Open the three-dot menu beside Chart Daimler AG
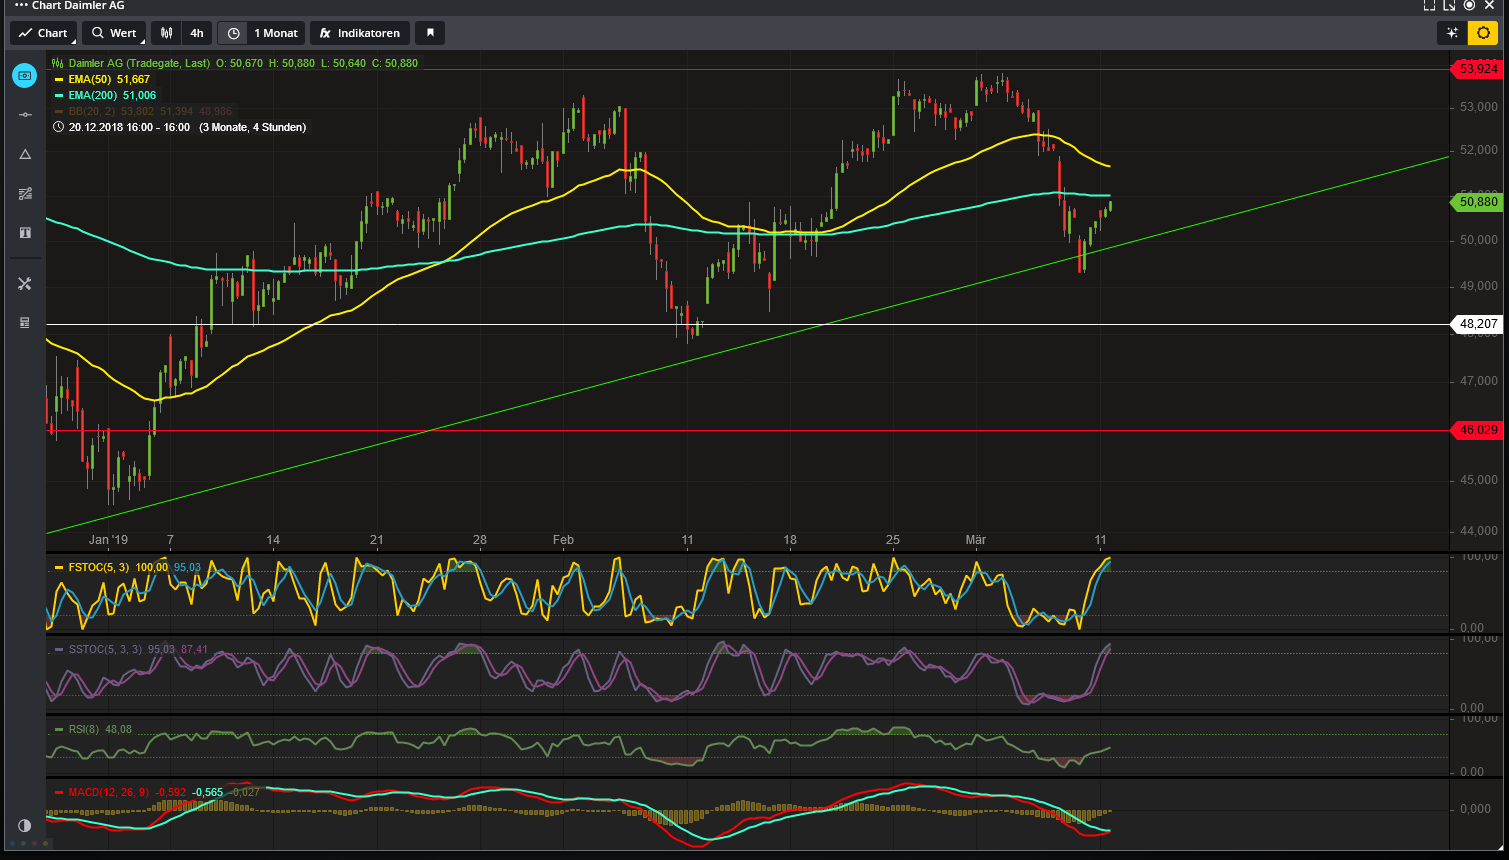 click(21, 6)
